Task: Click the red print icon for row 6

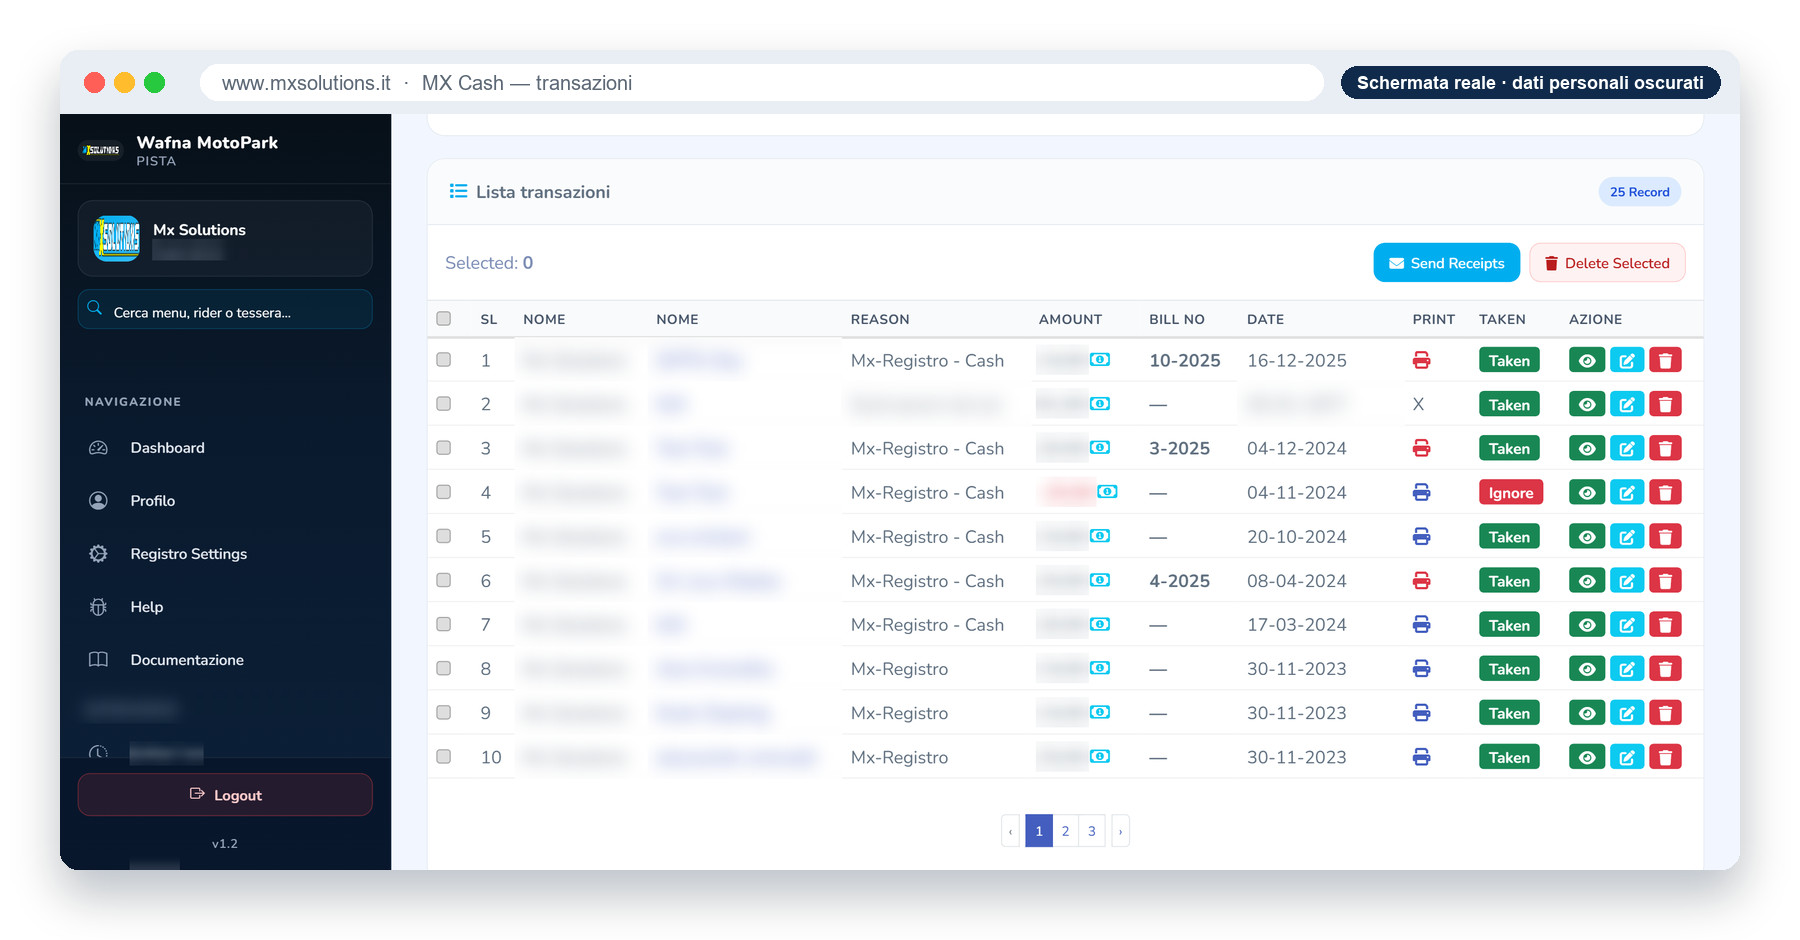Action: pos(1421,580)
